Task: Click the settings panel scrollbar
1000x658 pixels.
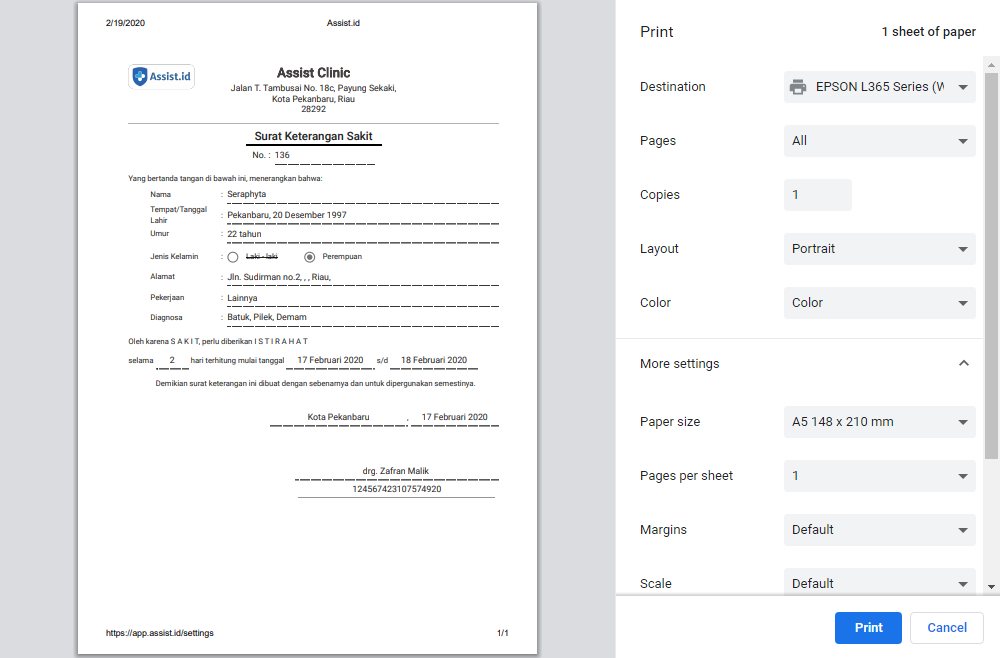Action: tap(990, 265)
